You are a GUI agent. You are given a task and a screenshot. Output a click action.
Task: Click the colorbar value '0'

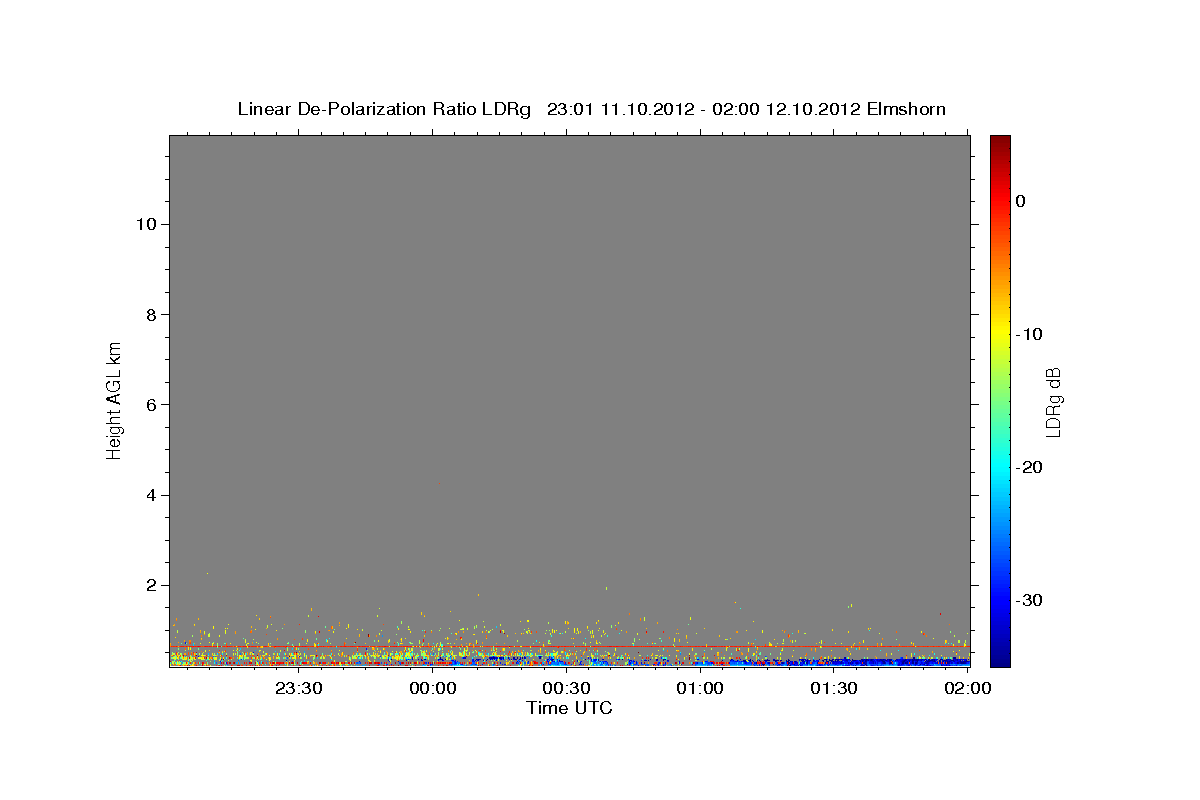(x=1021, y=201)
